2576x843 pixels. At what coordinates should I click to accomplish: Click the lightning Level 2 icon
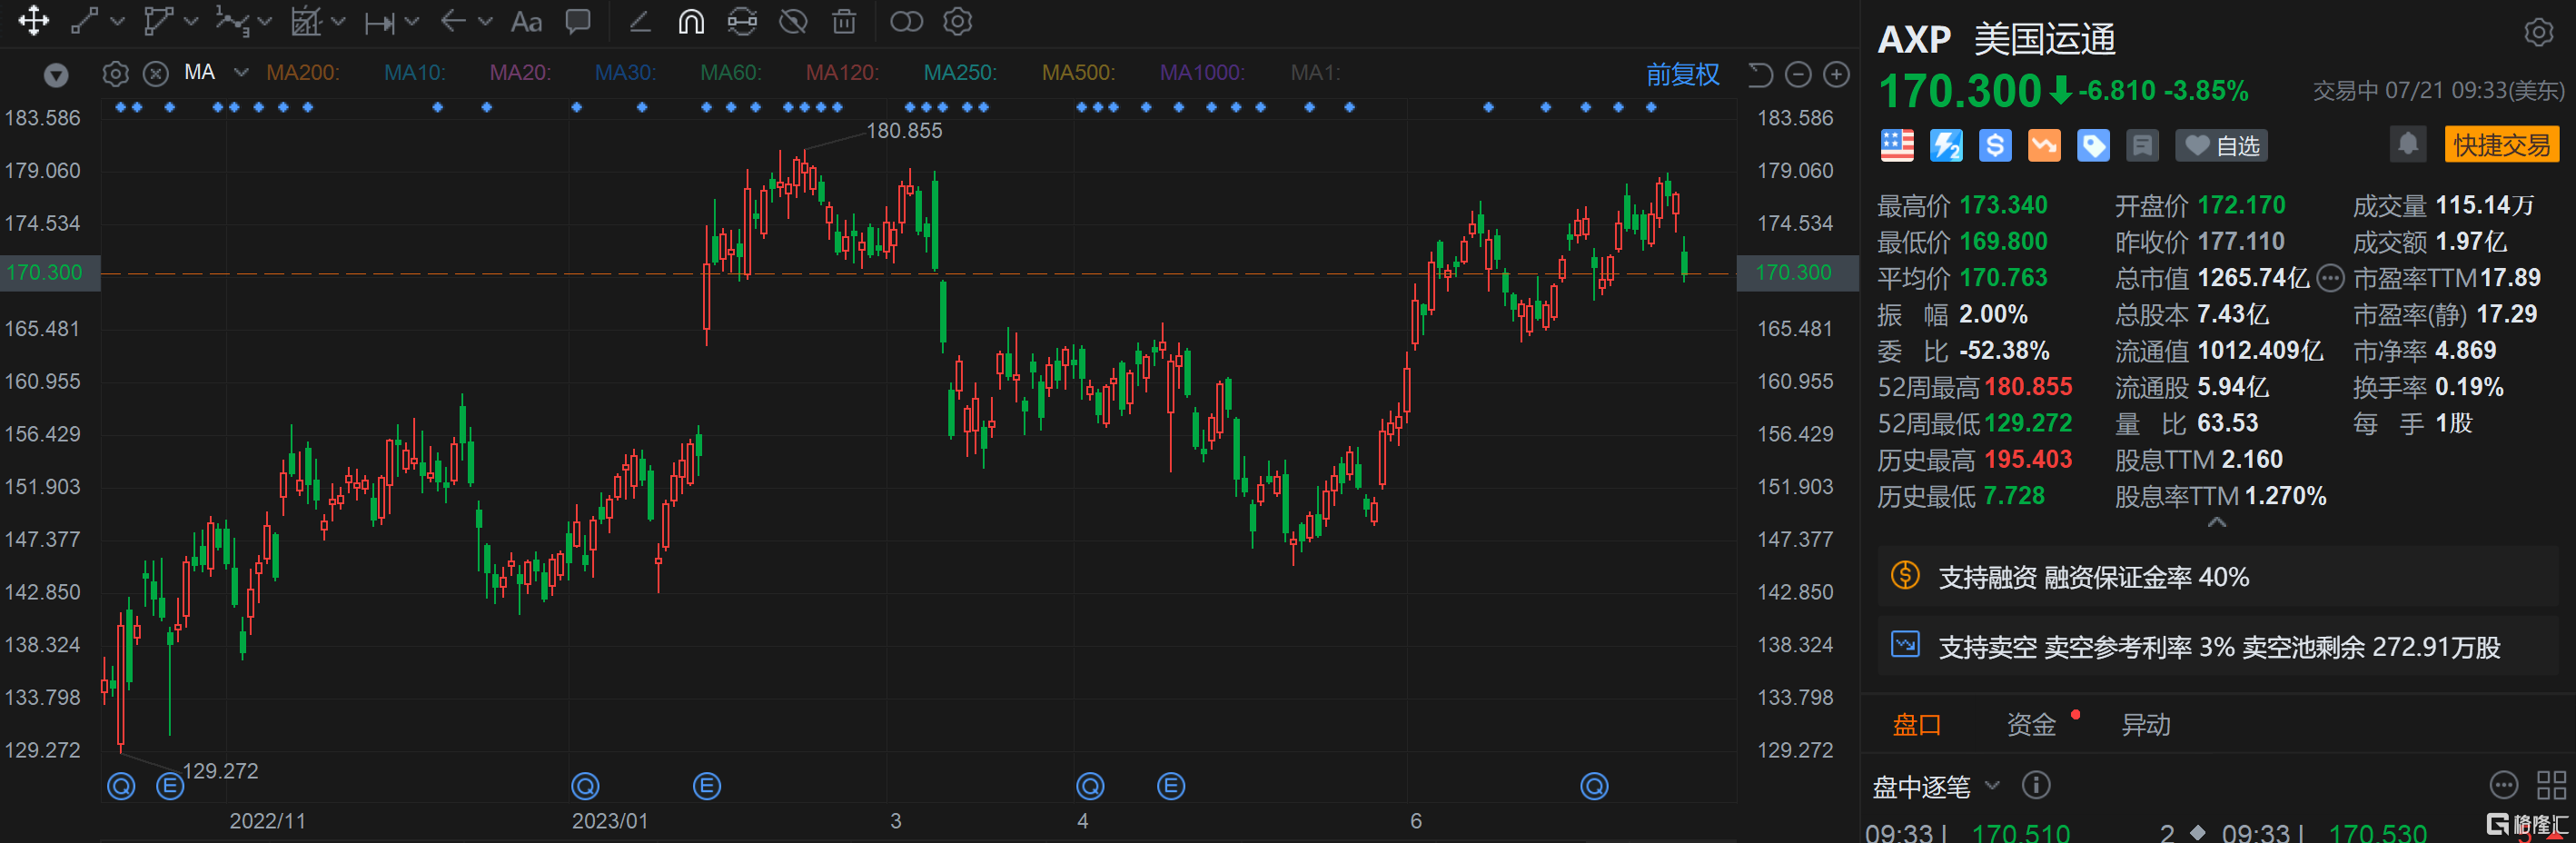click(1945, 146)
